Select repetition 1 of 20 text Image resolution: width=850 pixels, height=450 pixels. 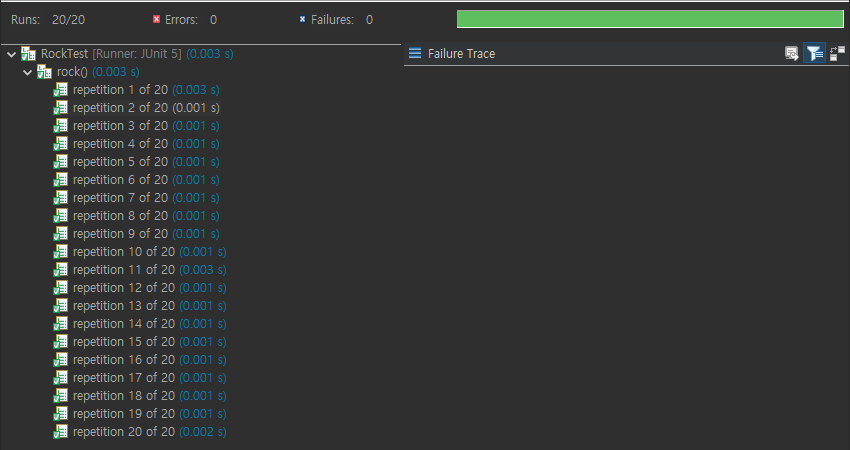pos(120,89)
